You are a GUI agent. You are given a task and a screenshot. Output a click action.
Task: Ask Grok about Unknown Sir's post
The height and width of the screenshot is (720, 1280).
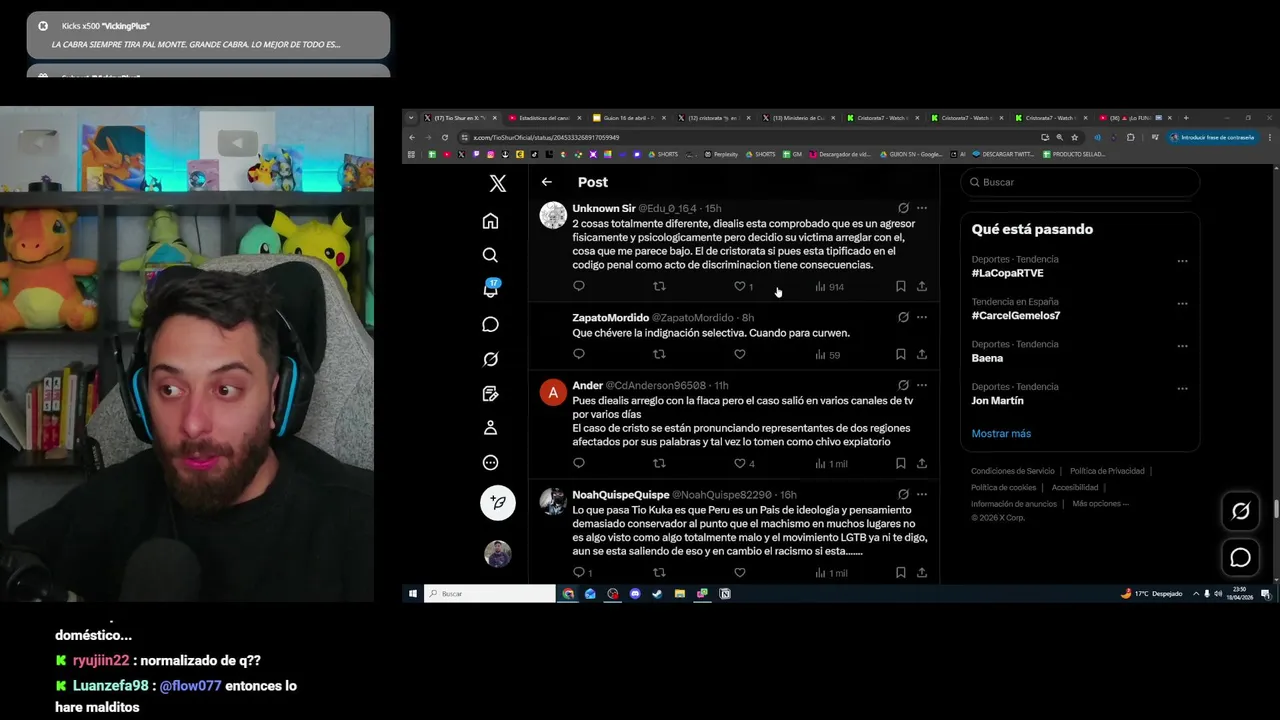click(x=903, y=208)
